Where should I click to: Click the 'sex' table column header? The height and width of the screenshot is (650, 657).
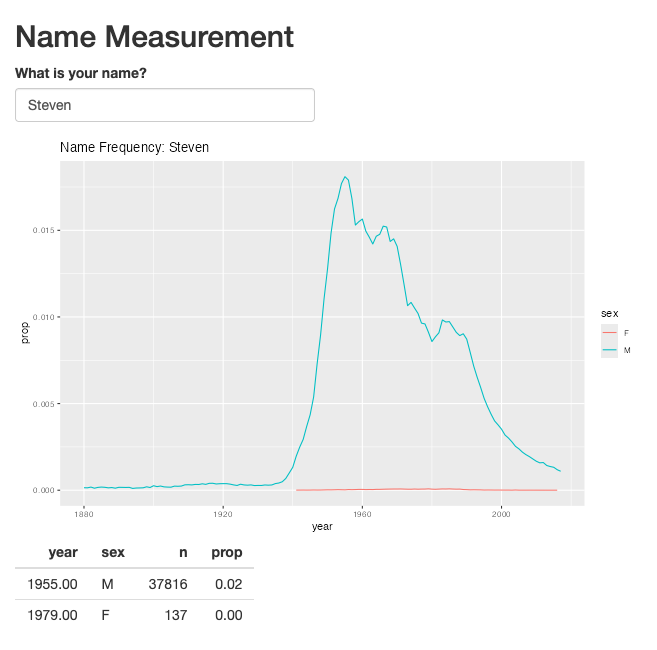coord(113,552)
